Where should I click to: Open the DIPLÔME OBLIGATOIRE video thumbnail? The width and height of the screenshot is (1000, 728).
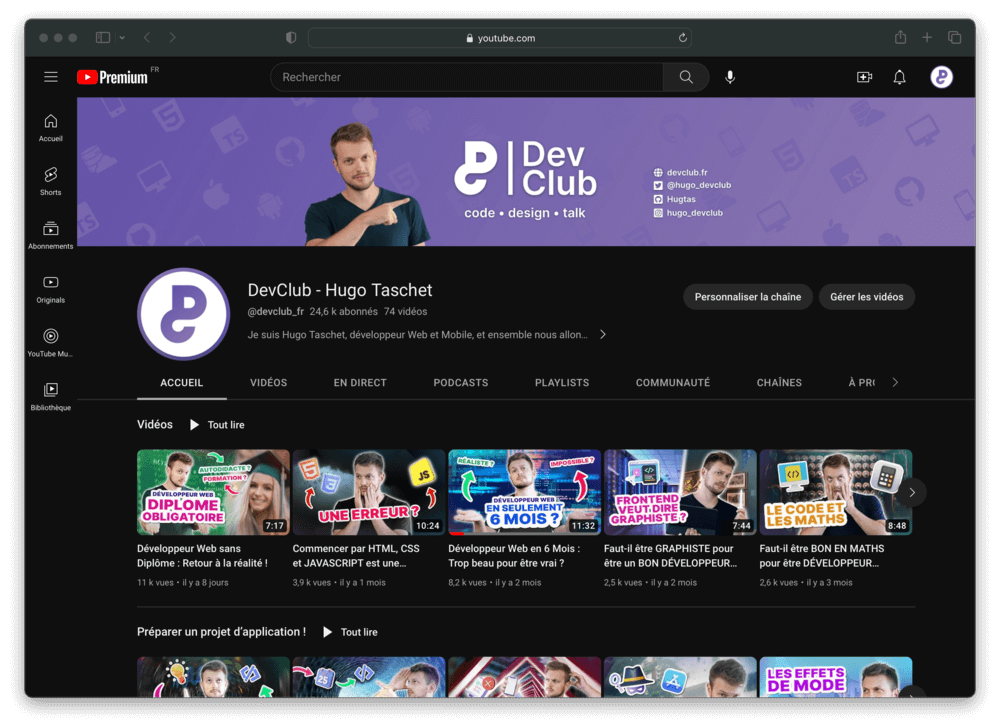tap(213, 492)
